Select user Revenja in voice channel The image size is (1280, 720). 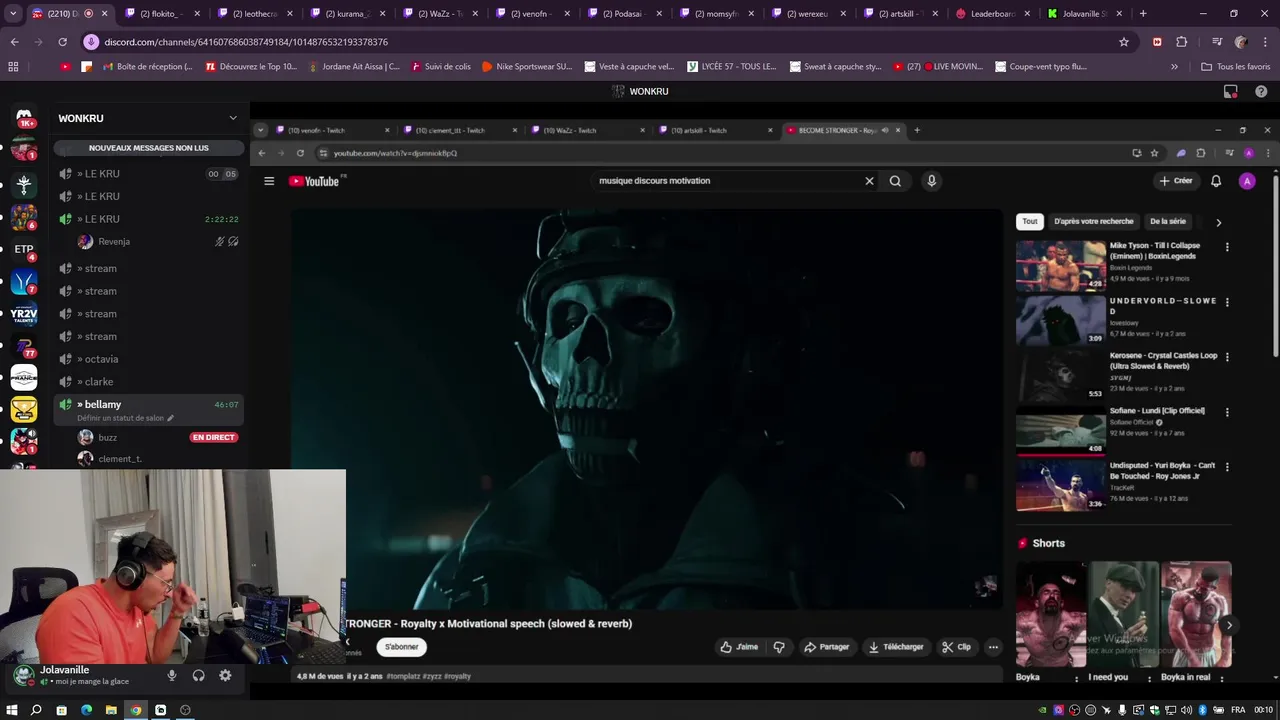coord(149,241)
